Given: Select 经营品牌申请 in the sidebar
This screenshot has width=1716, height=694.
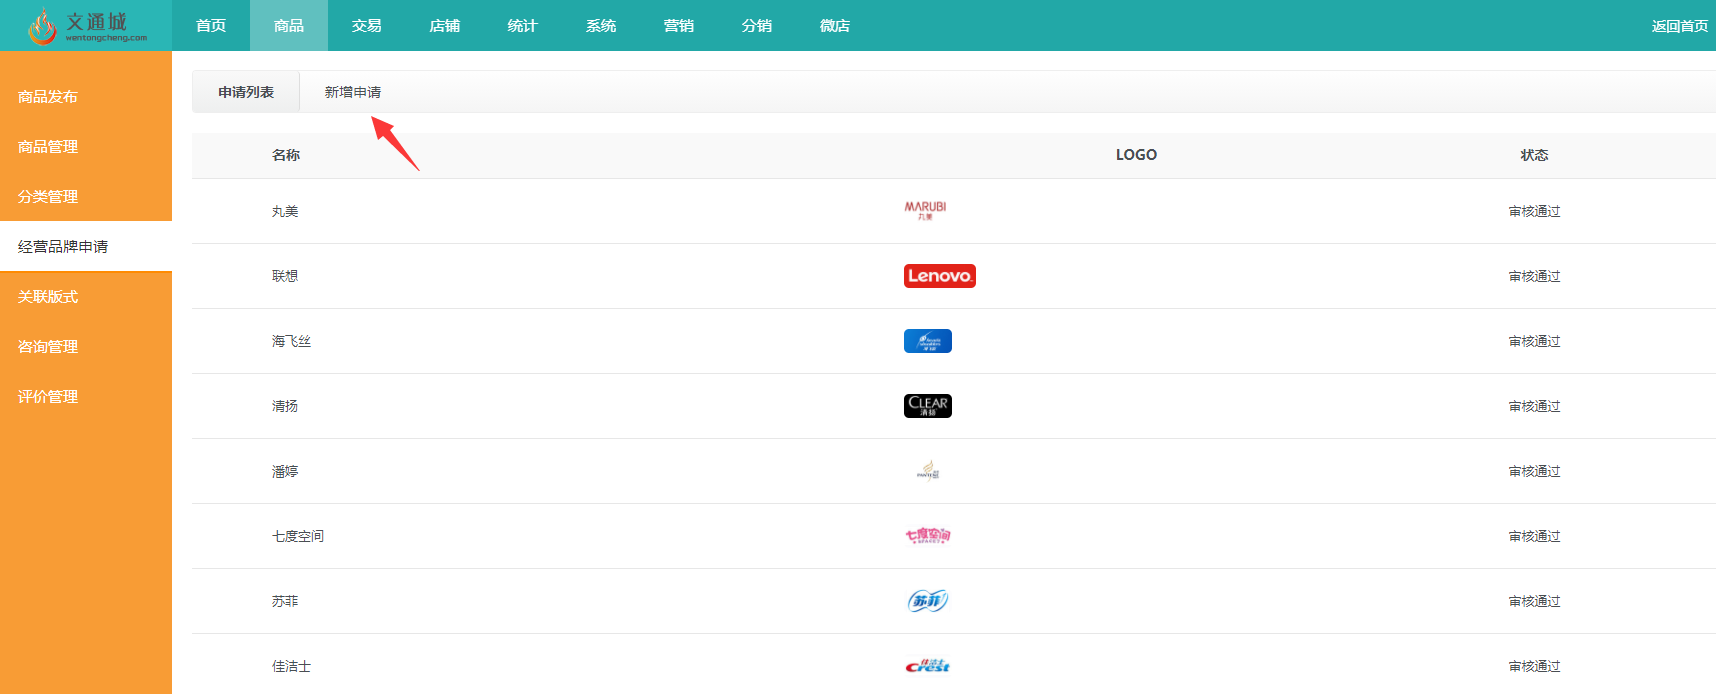Looking at the screenshot, I should tap(86, 247).
